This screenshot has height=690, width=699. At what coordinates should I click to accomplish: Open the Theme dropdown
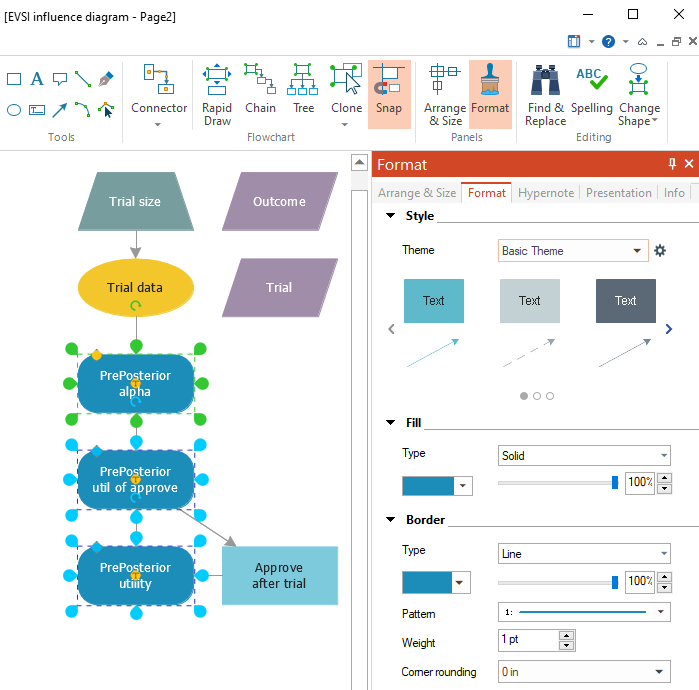[637, 251]
